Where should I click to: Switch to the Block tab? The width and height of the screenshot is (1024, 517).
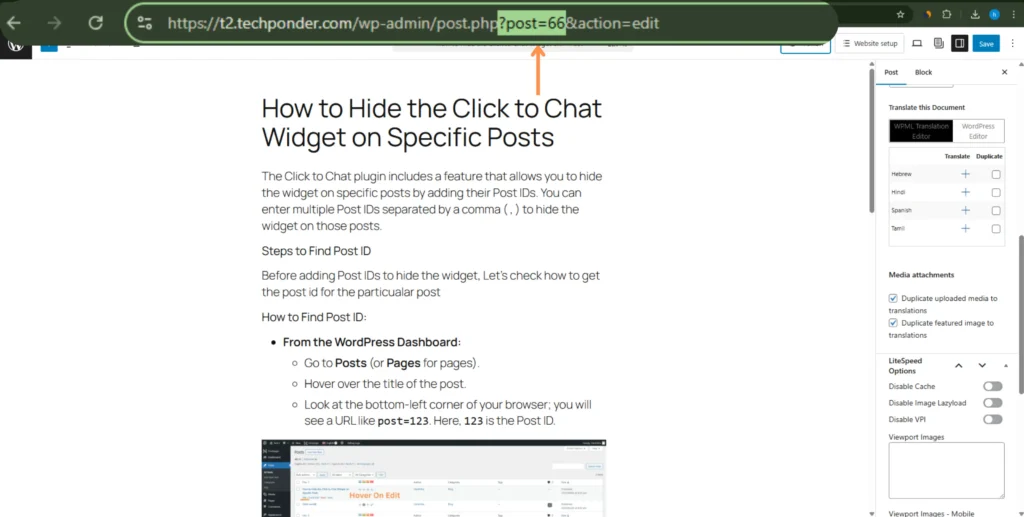[x=923, y=72]
